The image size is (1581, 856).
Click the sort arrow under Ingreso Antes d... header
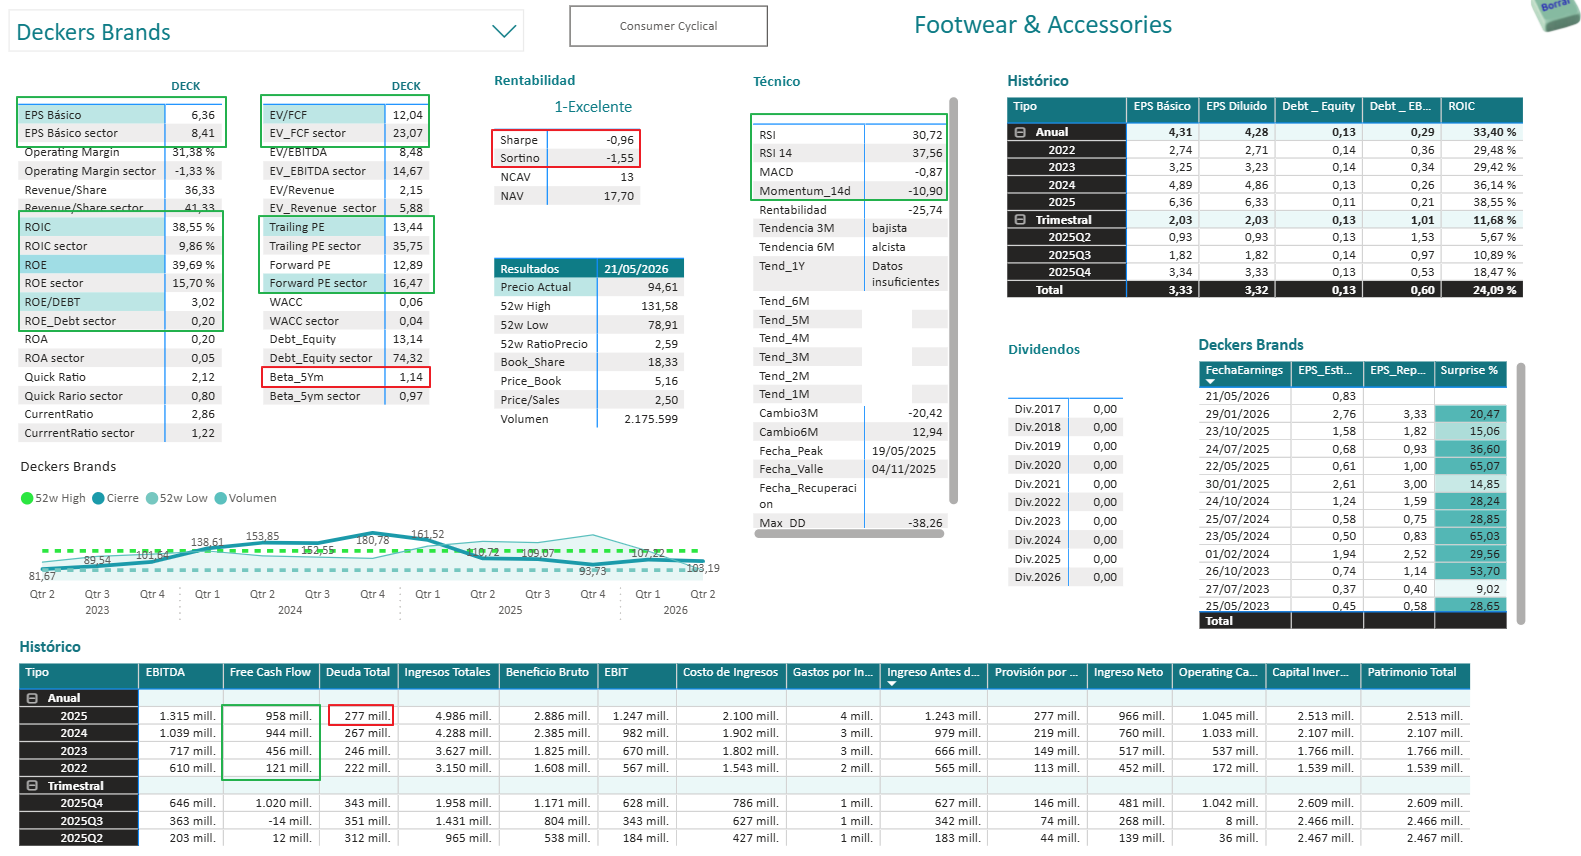891,684
